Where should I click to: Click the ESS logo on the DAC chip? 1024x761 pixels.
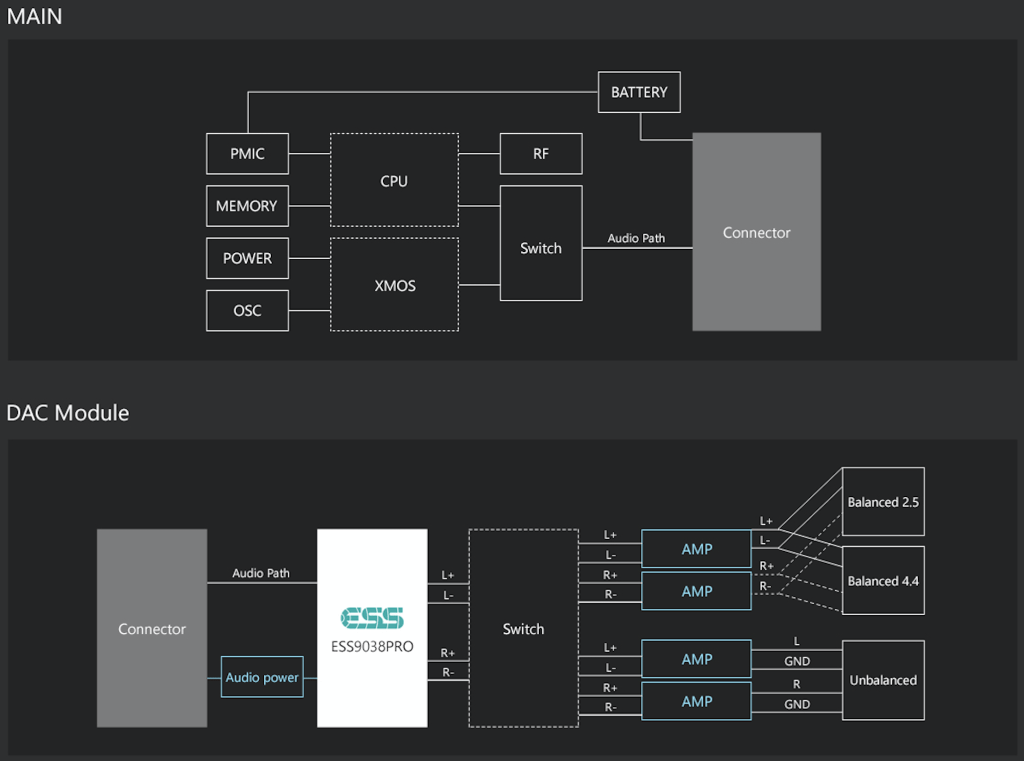(x=371, y=616)
